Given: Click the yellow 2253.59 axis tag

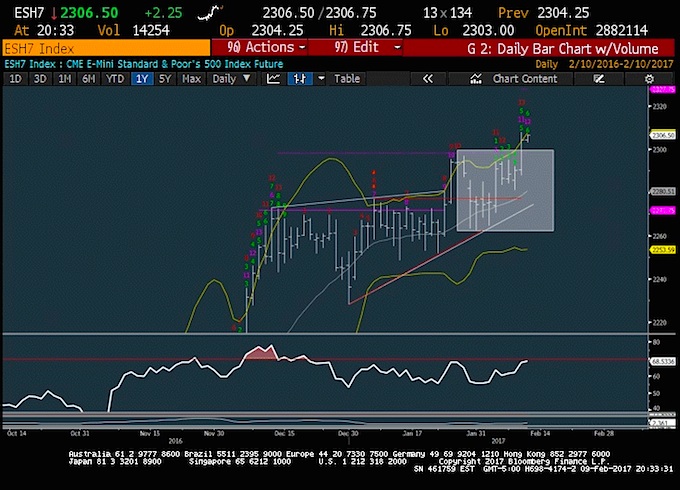Looking at the screenshot, I should click(x=663, y=250).
